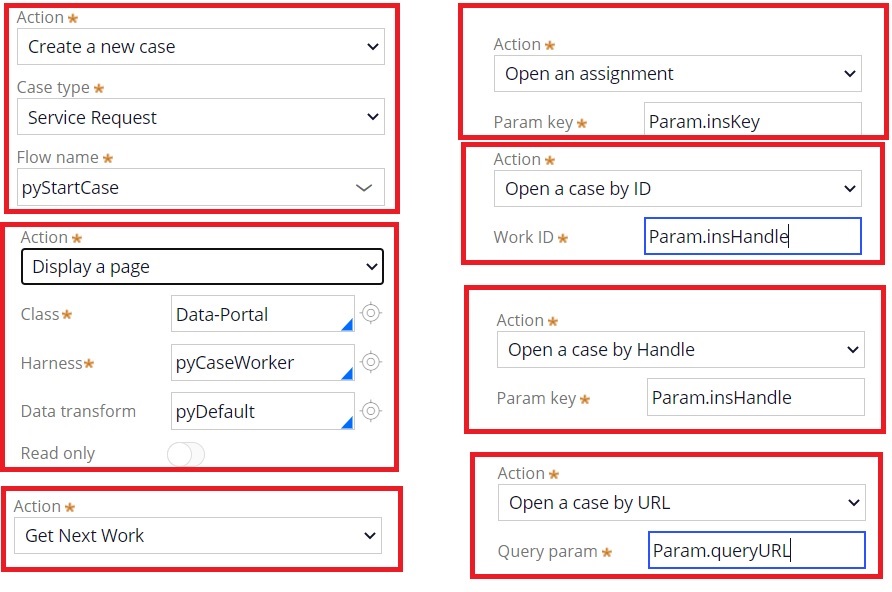
Task: Select the Param.insKey Param key field
Action: point(755,119)
